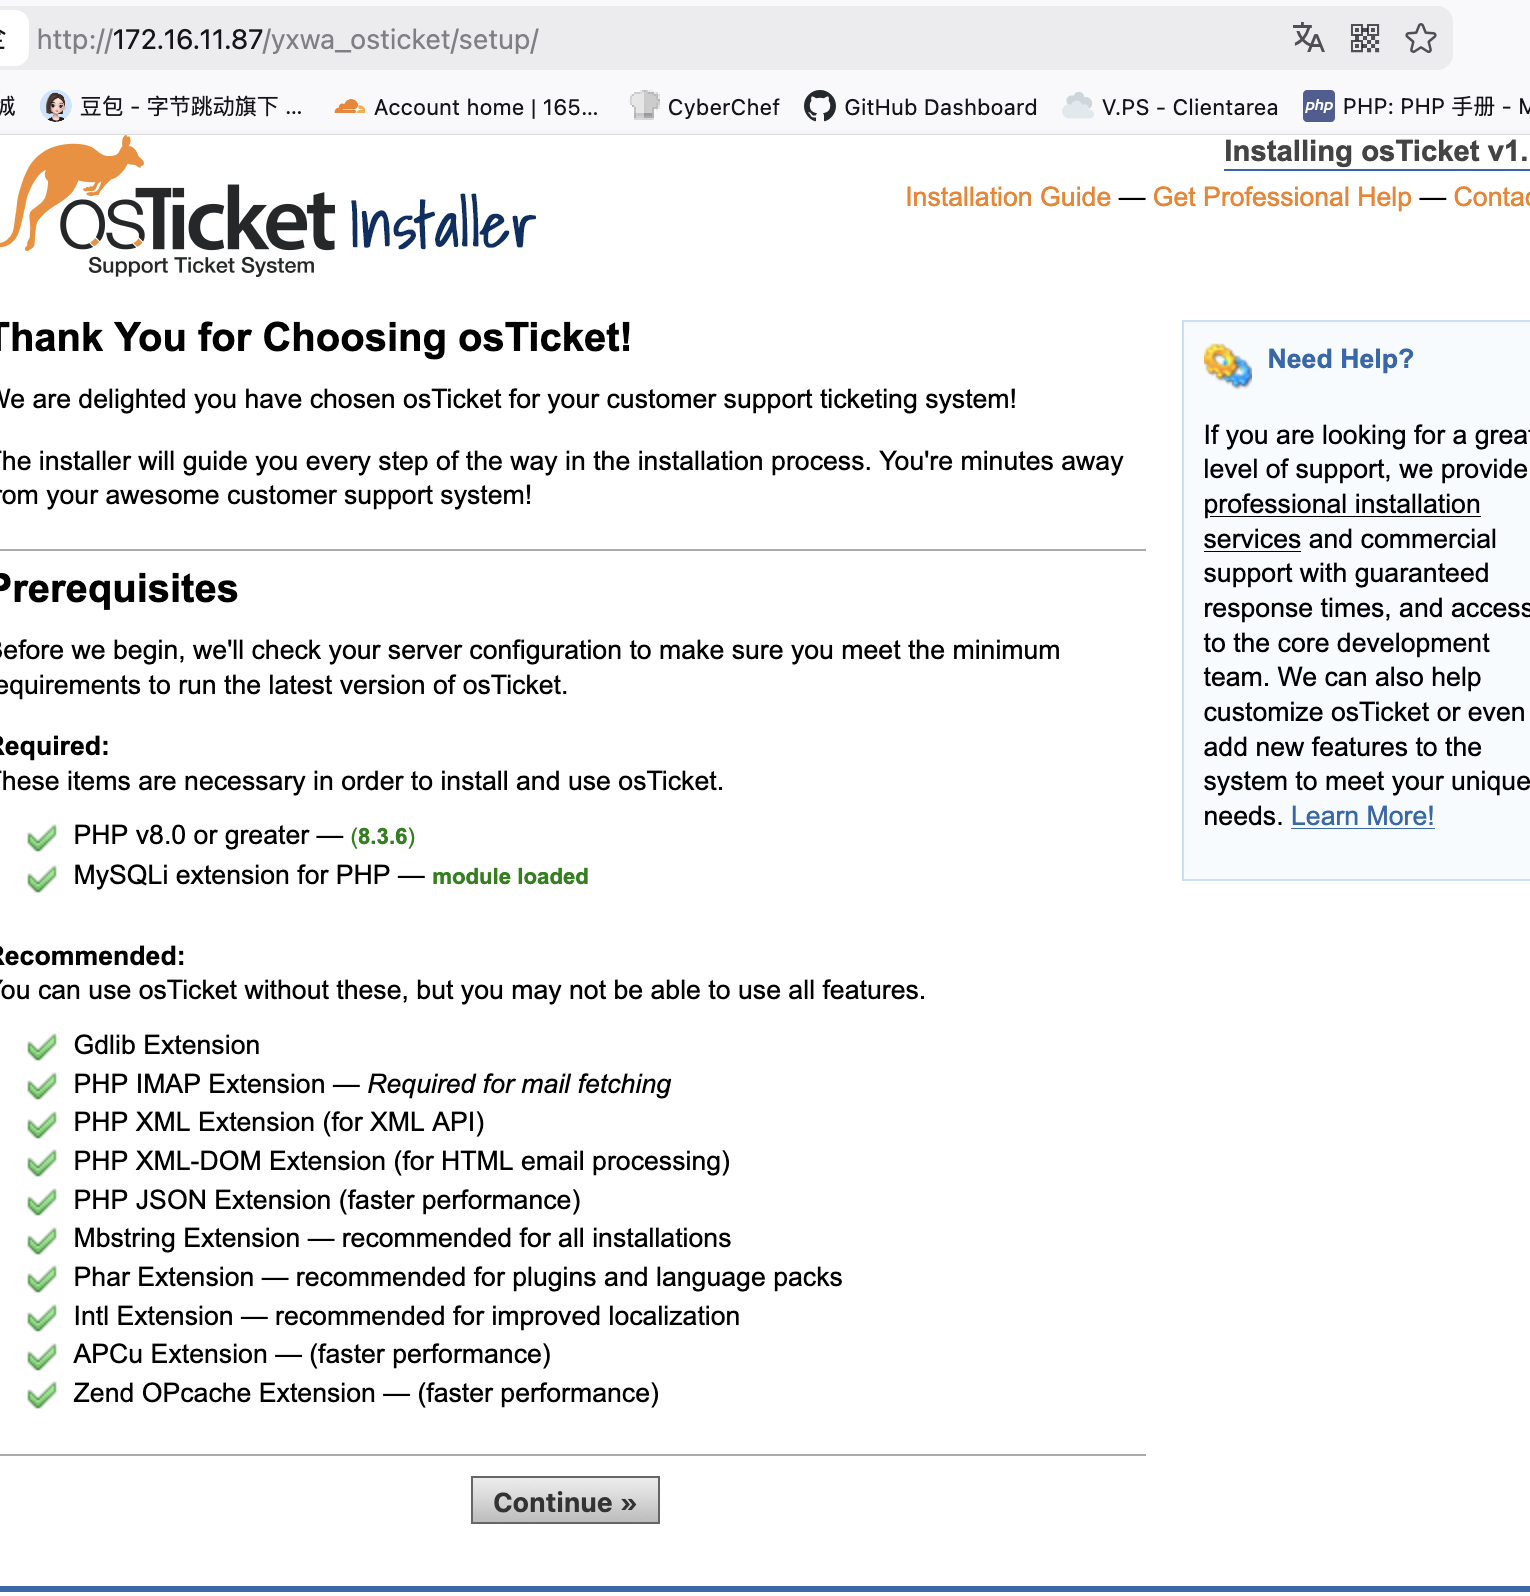Bookmark this page with the star icon
Screen dimensions: 1530x1596
tap(1420, 39)
